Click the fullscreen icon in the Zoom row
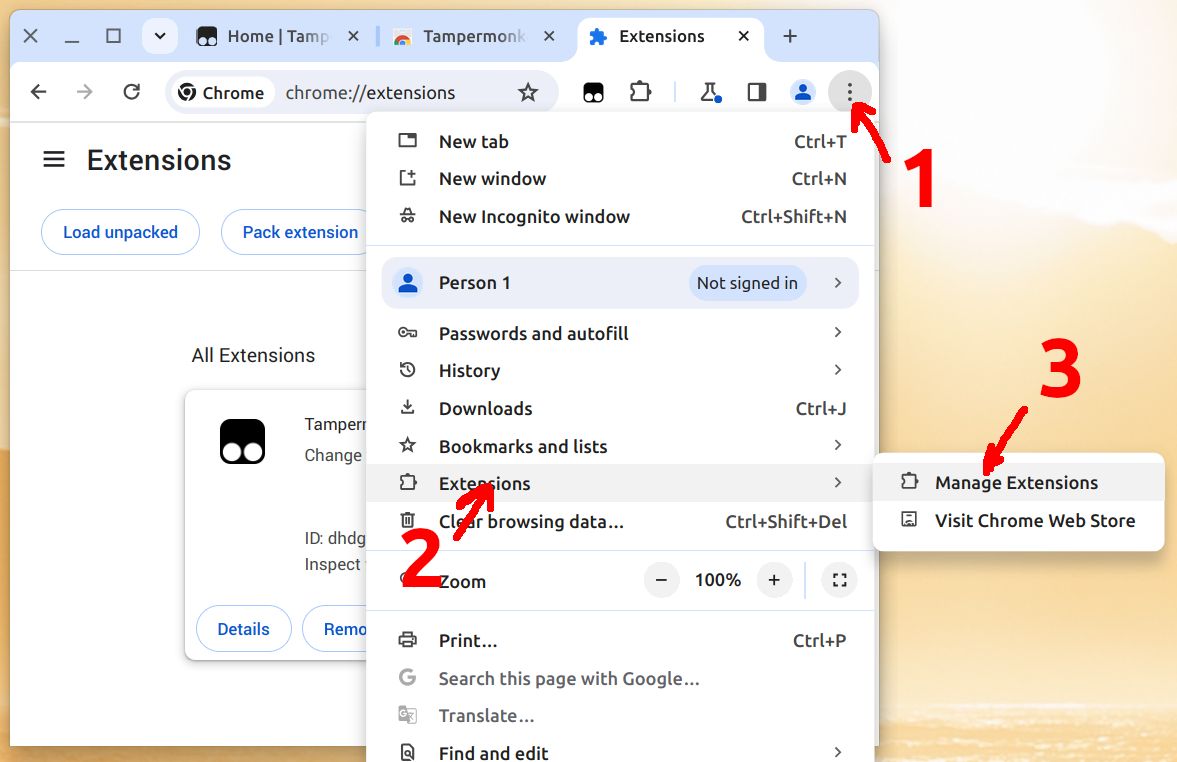1177x762 pixels. (x=839, y=580)
